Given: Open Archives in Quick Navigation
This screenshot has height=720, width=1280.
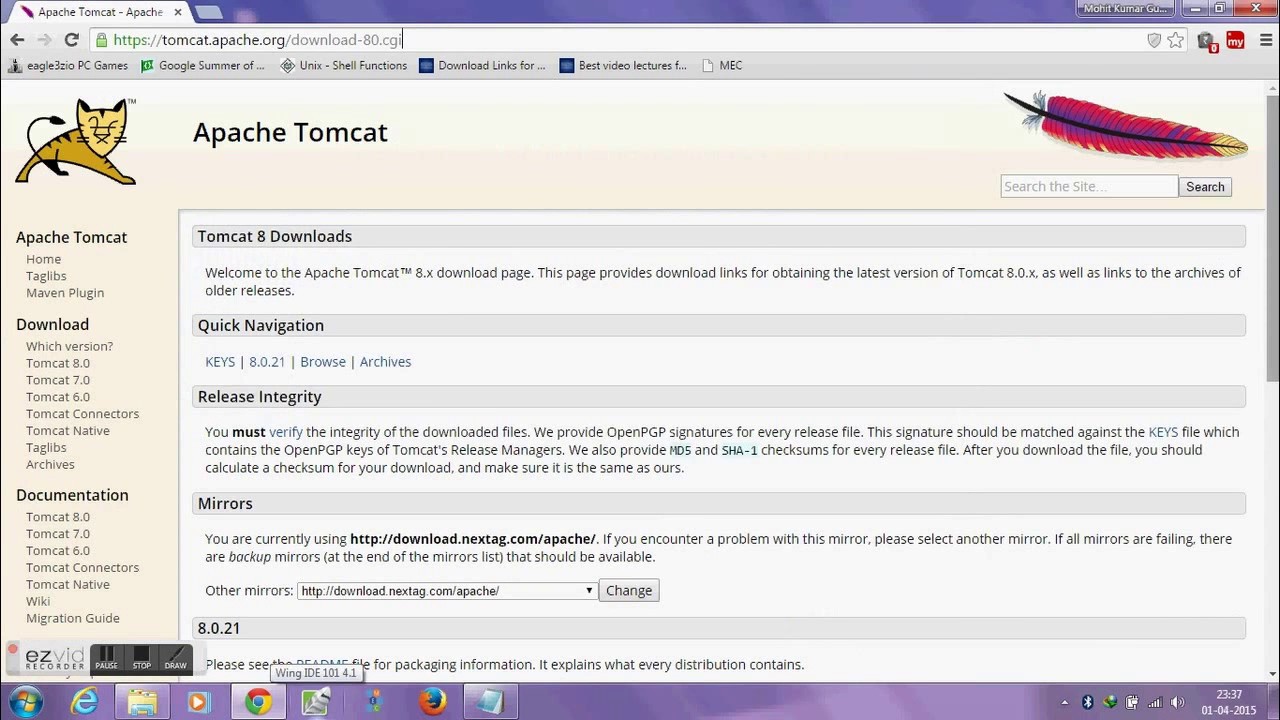Looking at the screenshot, I should 385,362.
